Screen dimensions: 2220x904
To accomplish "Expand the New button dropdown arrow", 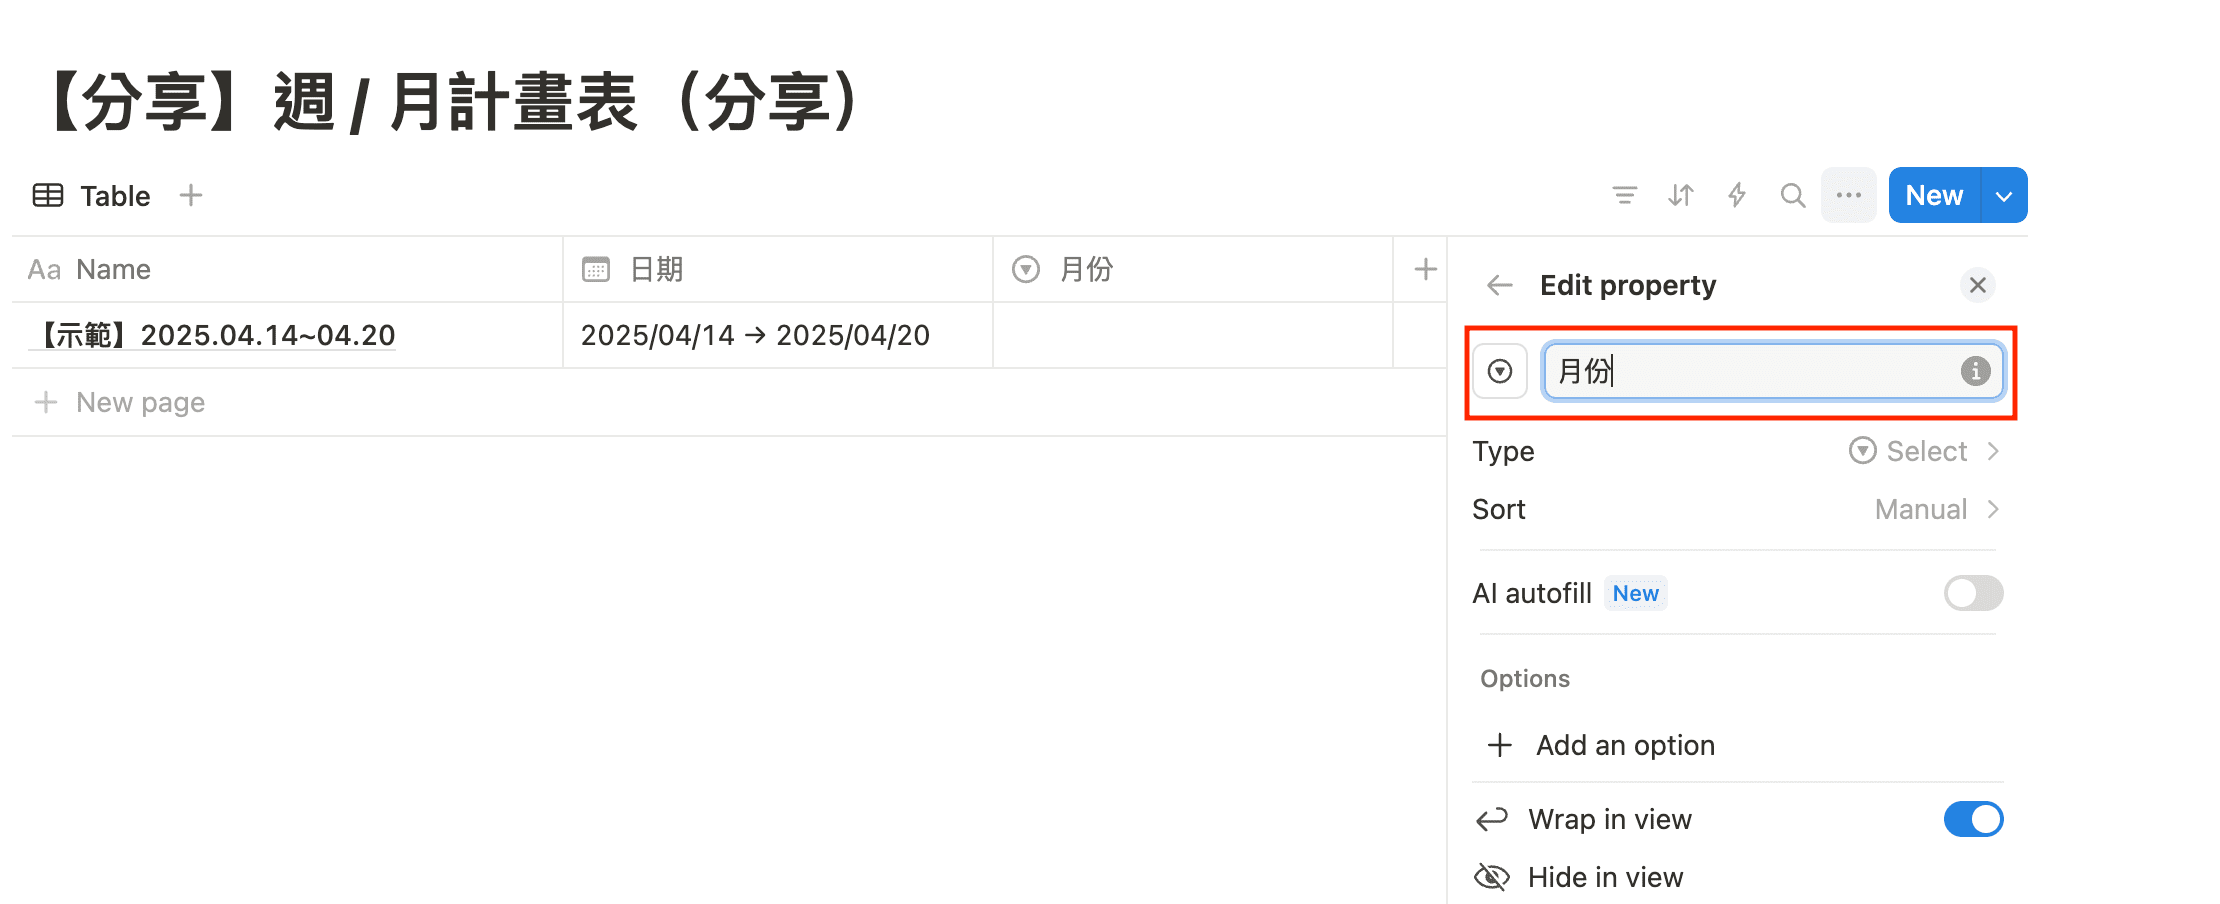I will (2004, 196).
